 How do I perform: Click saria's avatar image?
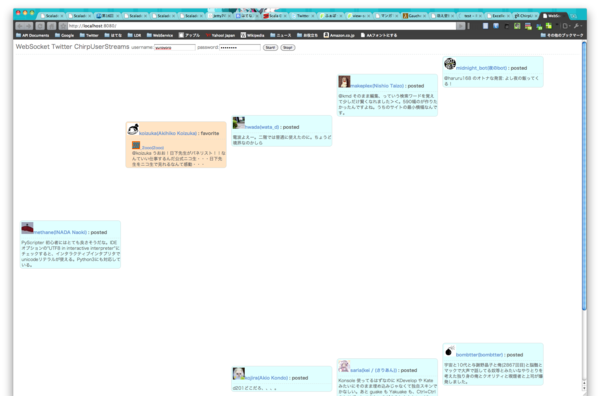344,366
